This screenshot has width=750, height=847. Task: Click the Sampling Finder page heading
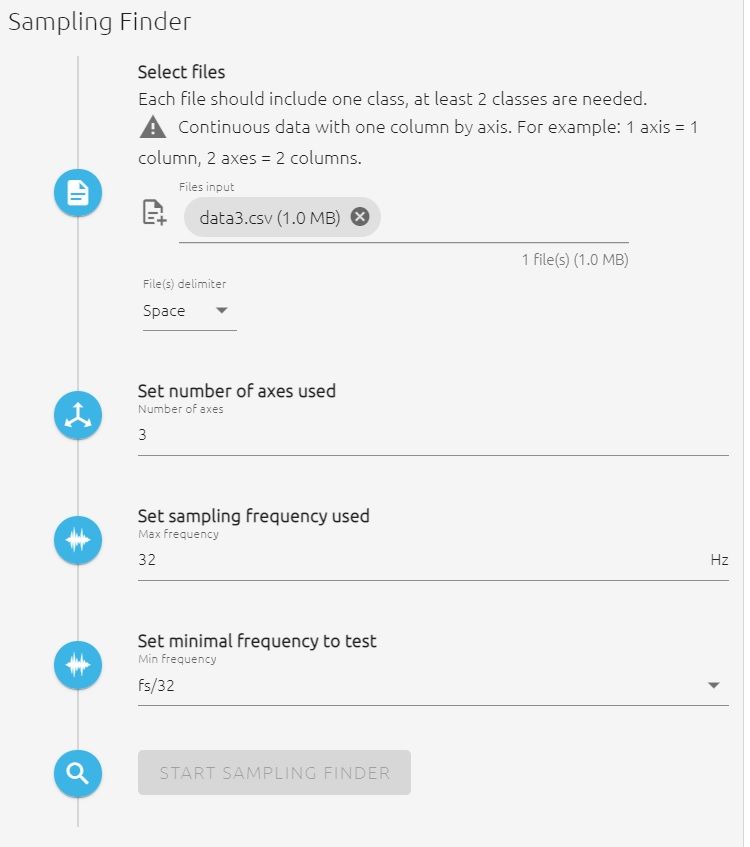click(99, 21)
